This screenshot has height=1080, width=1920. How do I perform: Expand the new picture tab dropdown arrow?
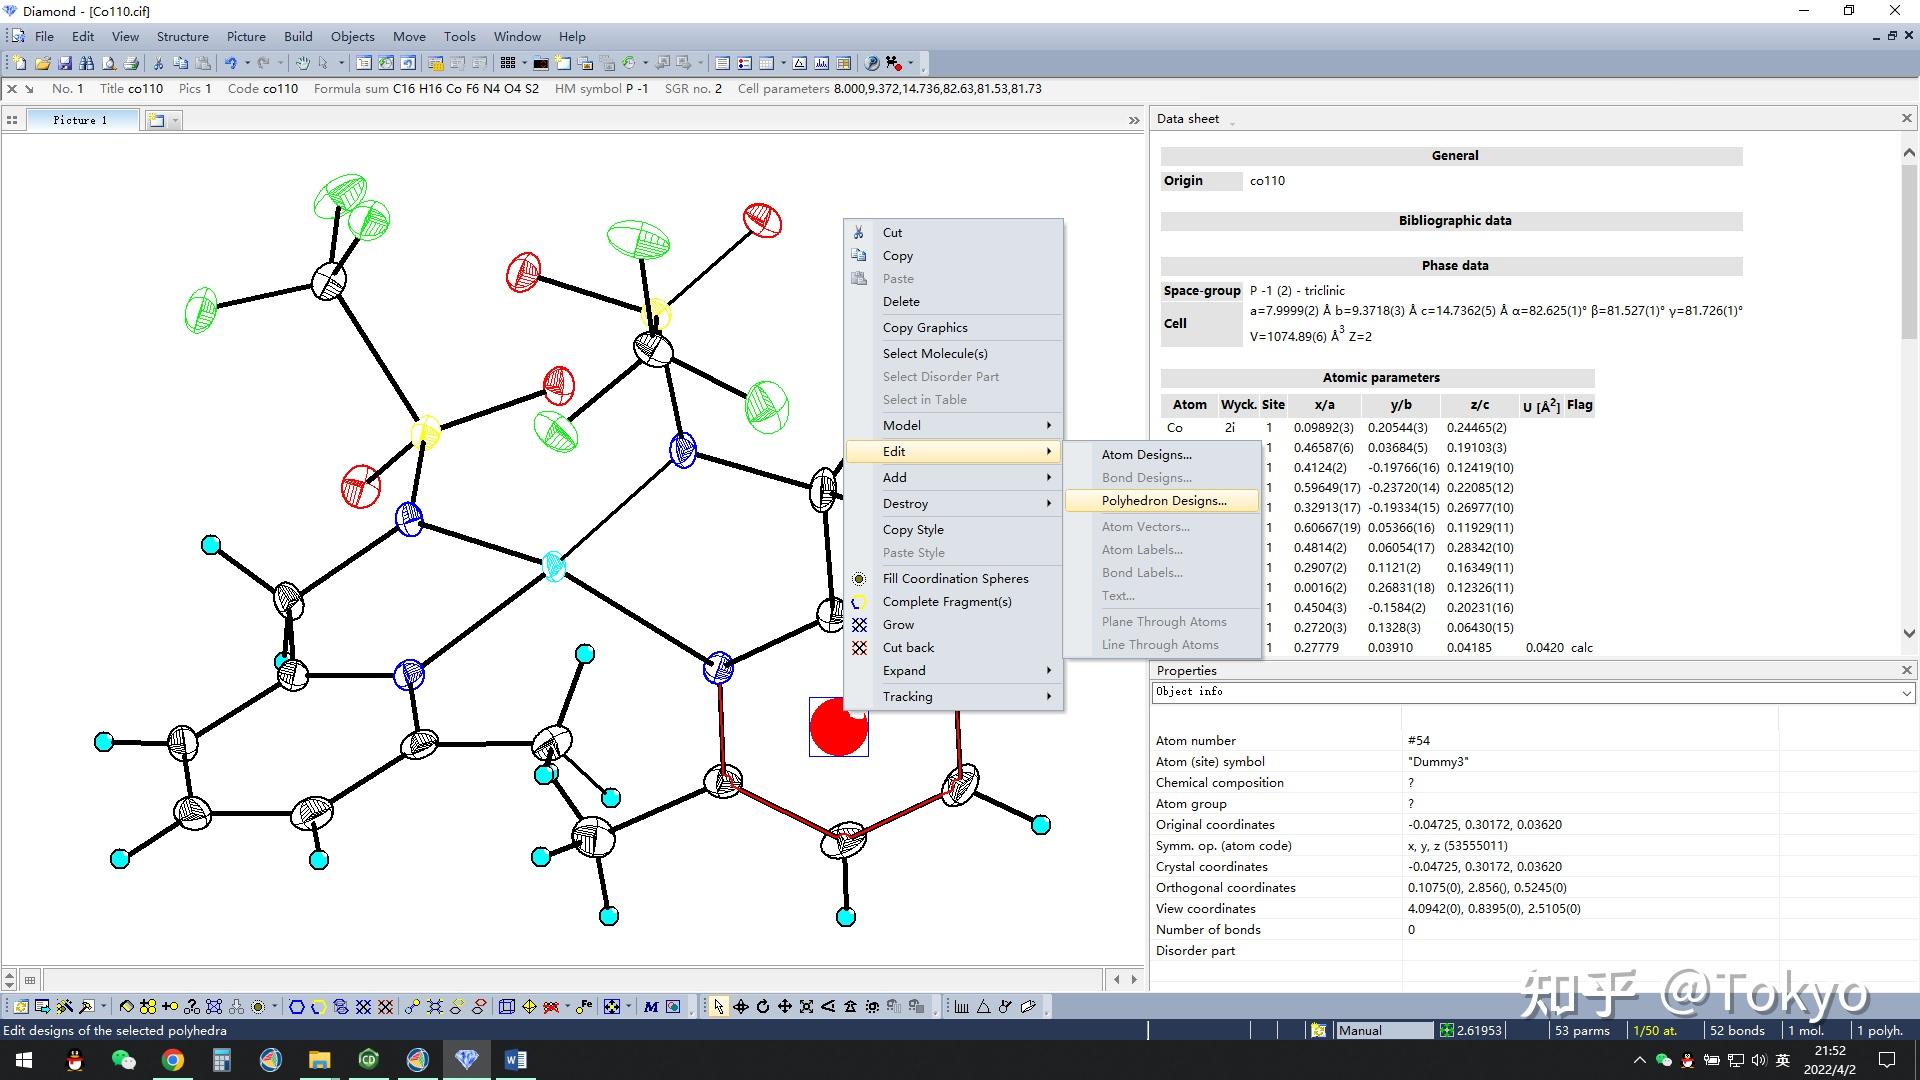click(x=176, y=120)
